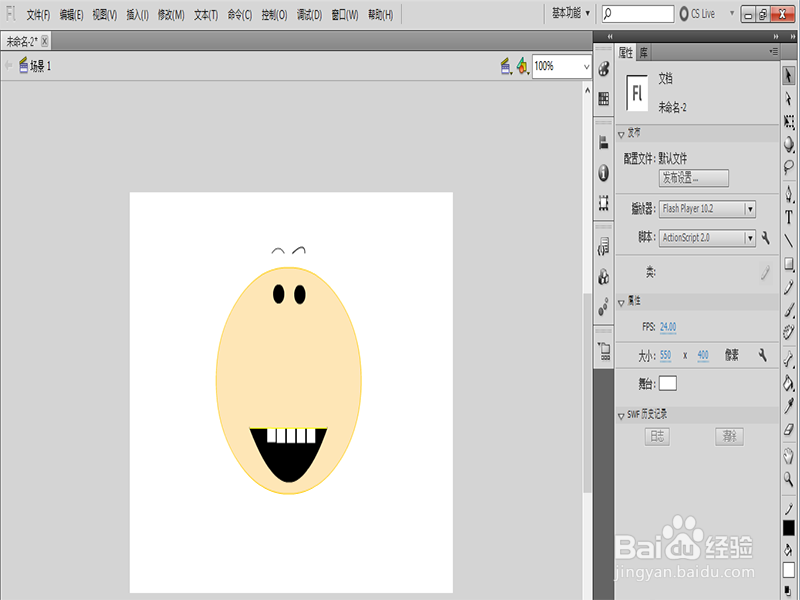This screenshot has width=800, height=600.
Task: Activate the Eraser tool
Action: click(789, 429)
